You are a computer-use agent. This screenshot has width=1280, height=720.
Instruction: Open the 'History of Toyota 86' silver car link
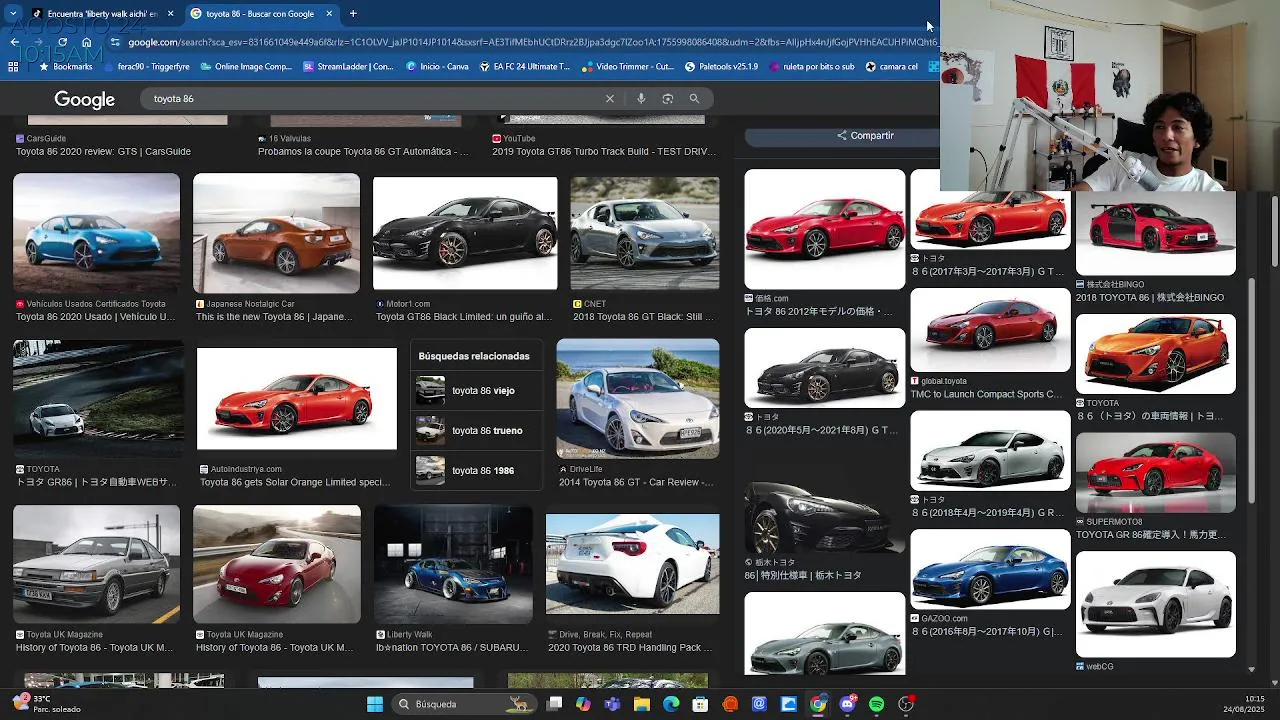click(x=94, y=648)
